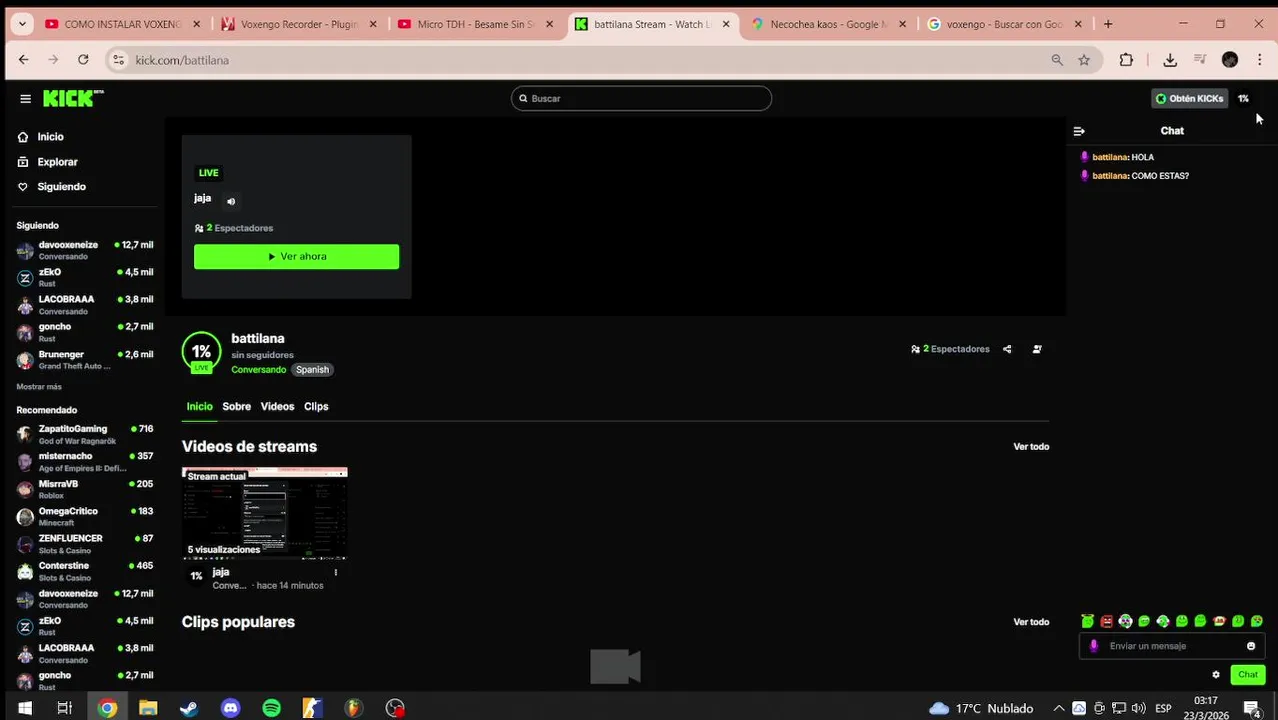Switch to Voxengo Recorder Plugin tab
This screenshot has height=720, width=1278.
click(x=298, y=24)
